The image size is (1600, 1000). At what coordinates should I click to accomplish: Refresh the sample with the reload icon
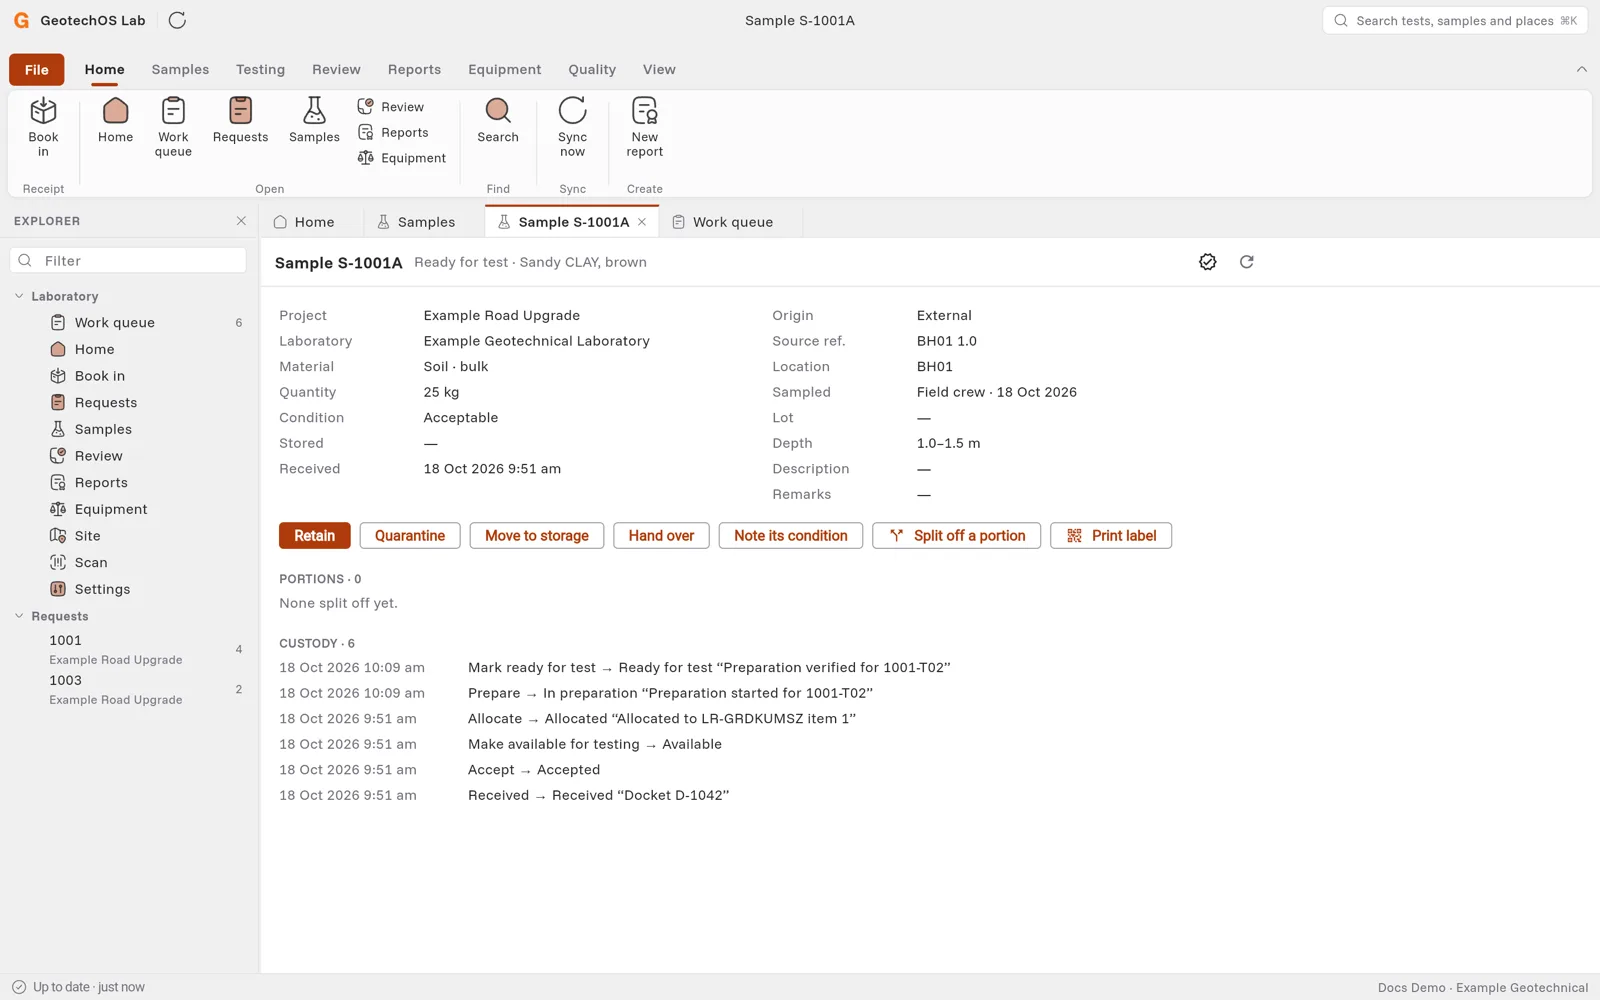click(x=1247, y=262)
